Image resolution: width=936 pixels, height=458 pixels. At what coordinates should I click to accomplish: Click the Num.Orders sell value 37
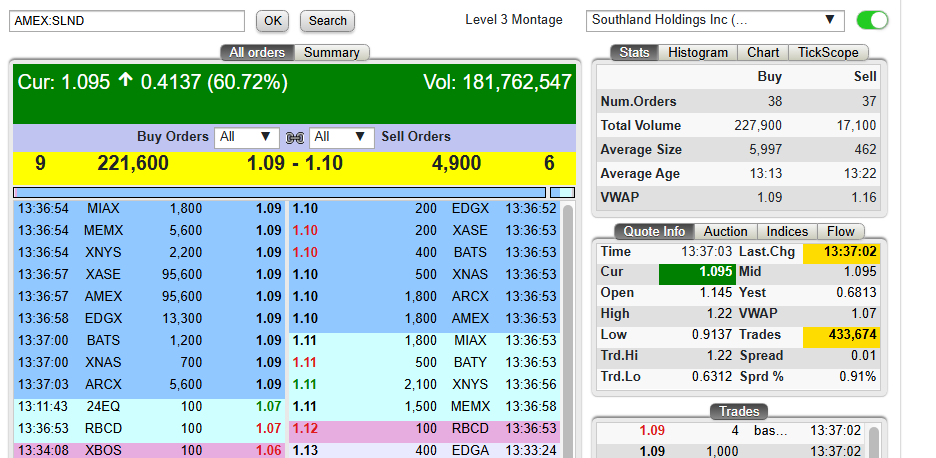click(x=869, y=102)
